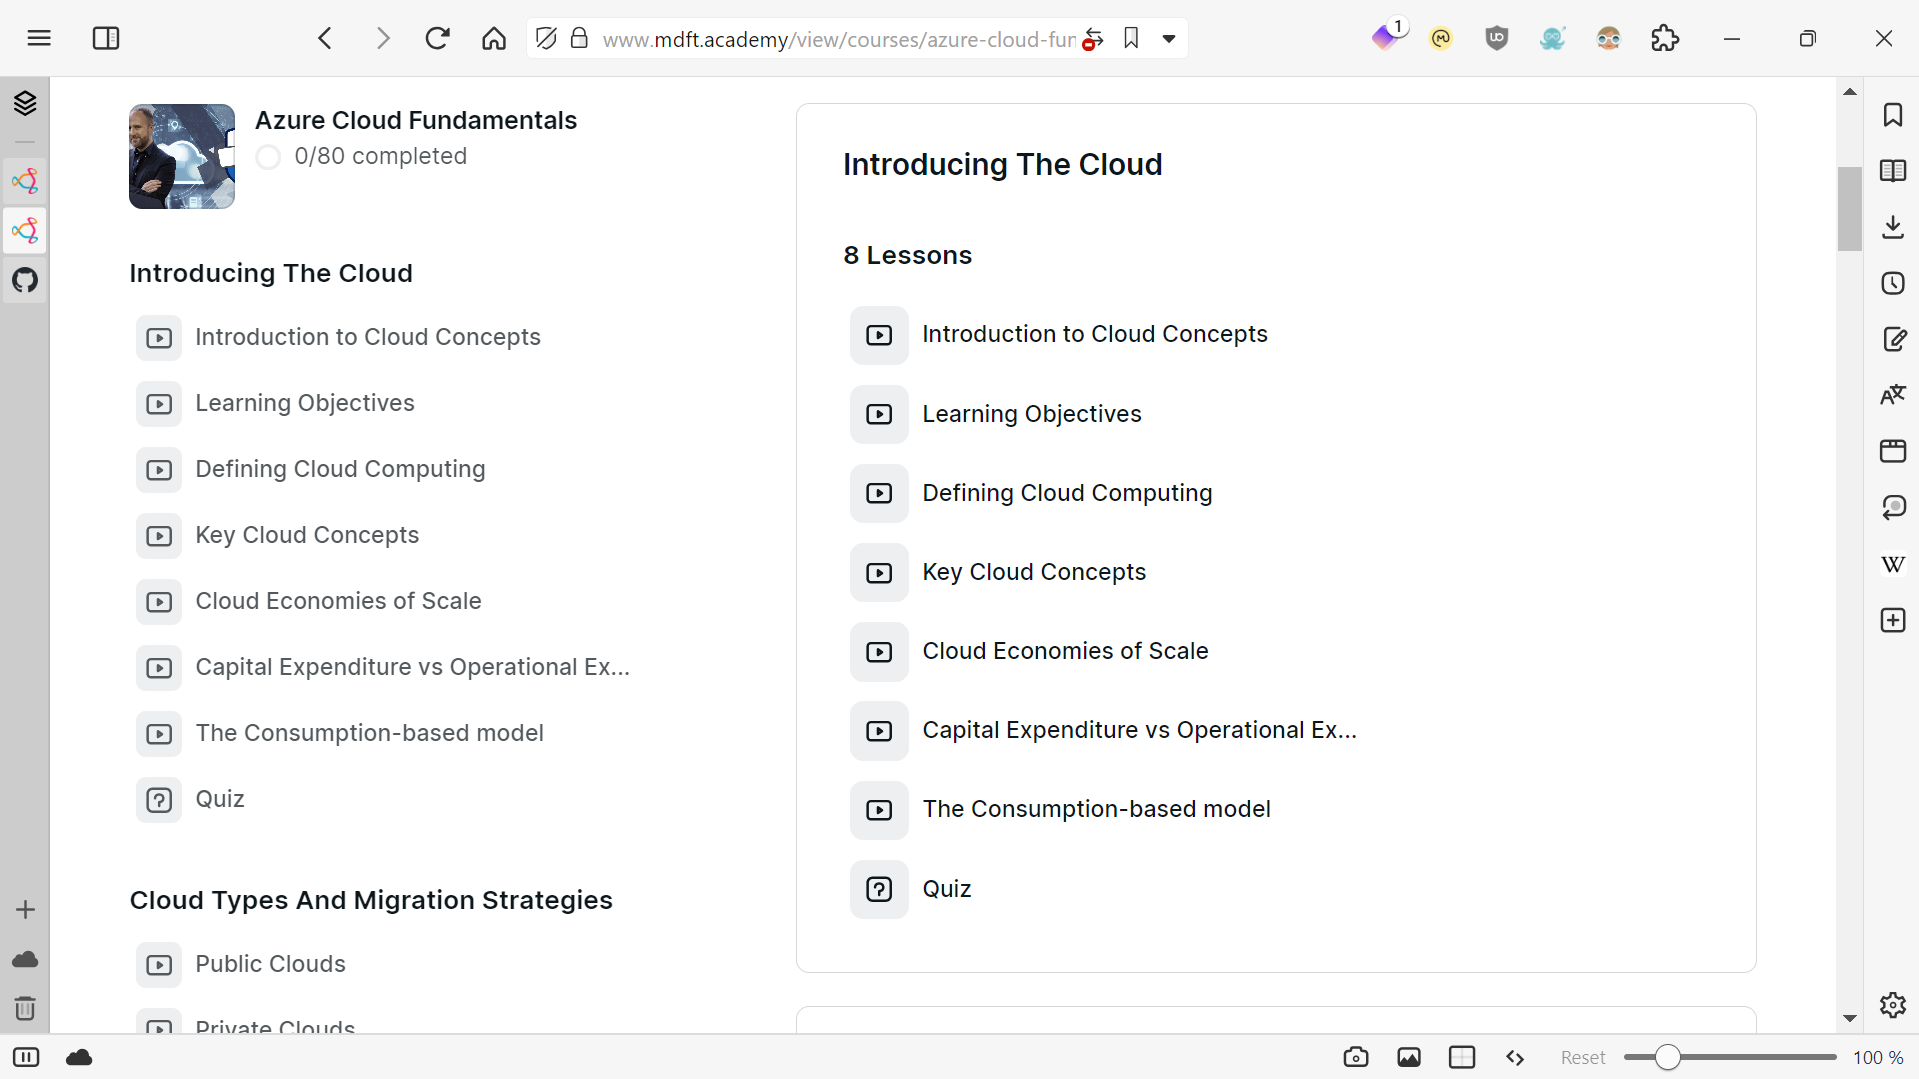Image resolution: width=1919 pixels, height=1079 pixels.
Task: Open the profile avatar account menu
Action: (1608, 38)
